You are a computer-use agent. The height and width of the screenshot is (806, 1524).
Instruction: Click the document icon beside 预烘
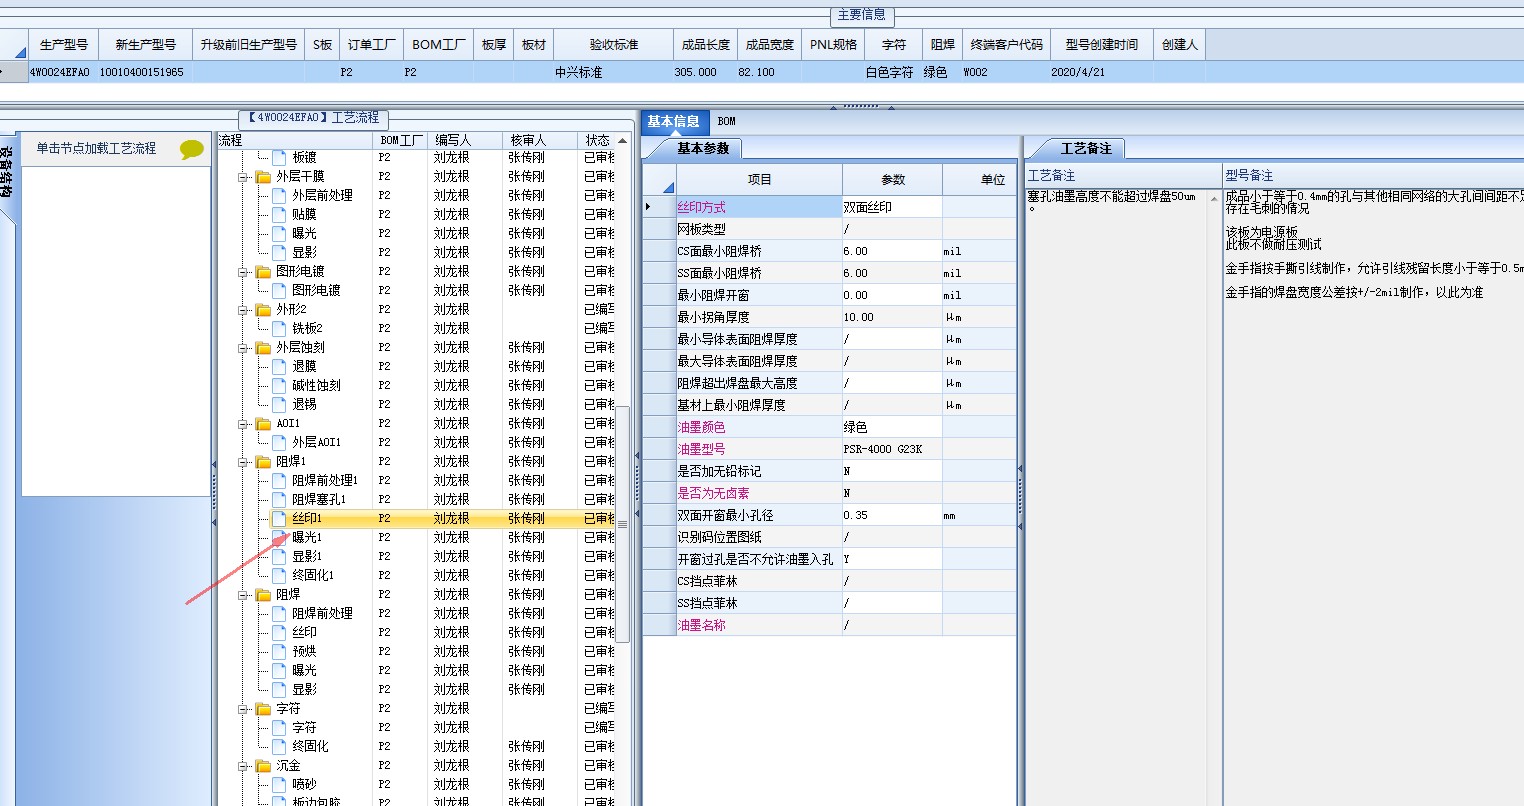coord(280,651)
